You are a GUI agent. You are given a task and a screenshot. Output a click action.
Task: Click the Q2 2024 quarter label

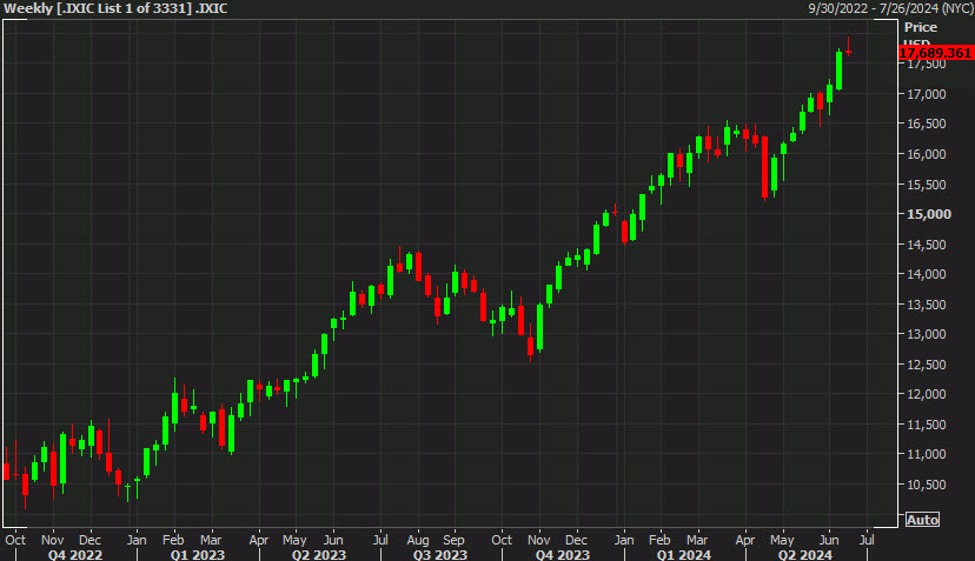pyautogui.click(x=805, y=554)
